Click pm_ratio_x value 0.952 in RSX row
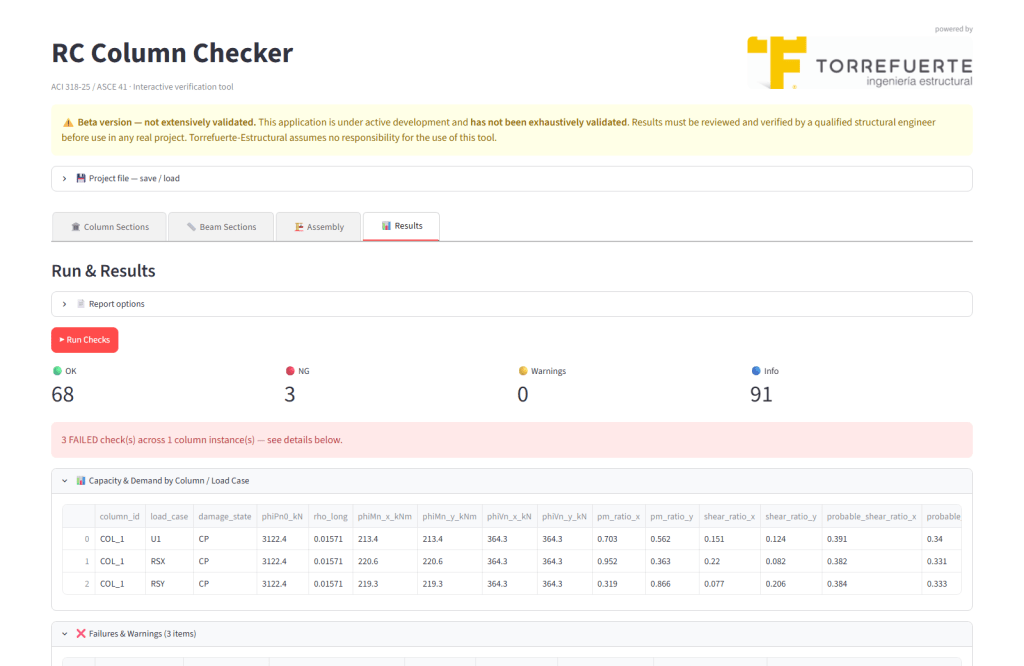The height and width of the screenshot is (666, 1024). click(618, 561)
